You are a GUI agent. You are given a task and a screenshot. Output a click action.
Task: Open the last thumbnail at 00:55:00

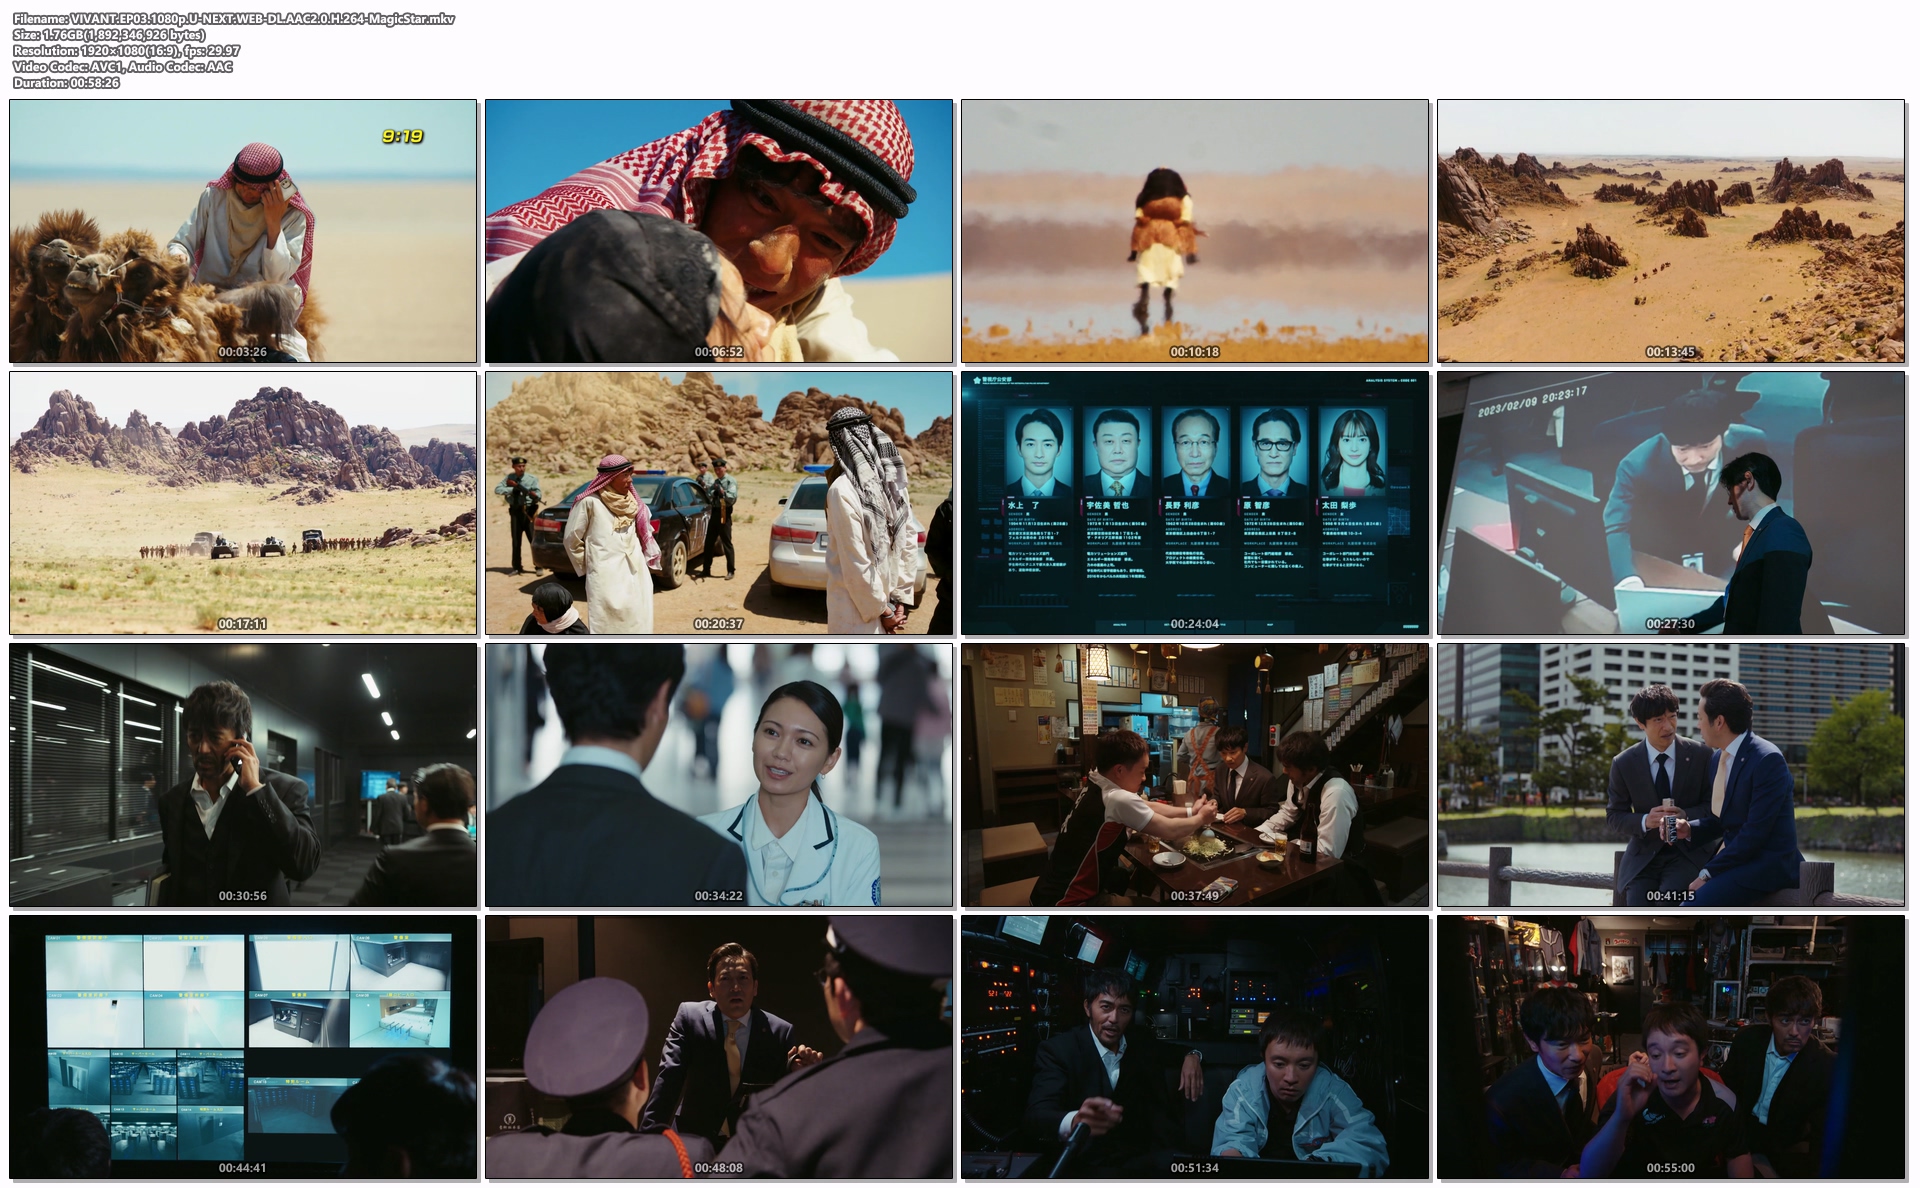1670,1046
